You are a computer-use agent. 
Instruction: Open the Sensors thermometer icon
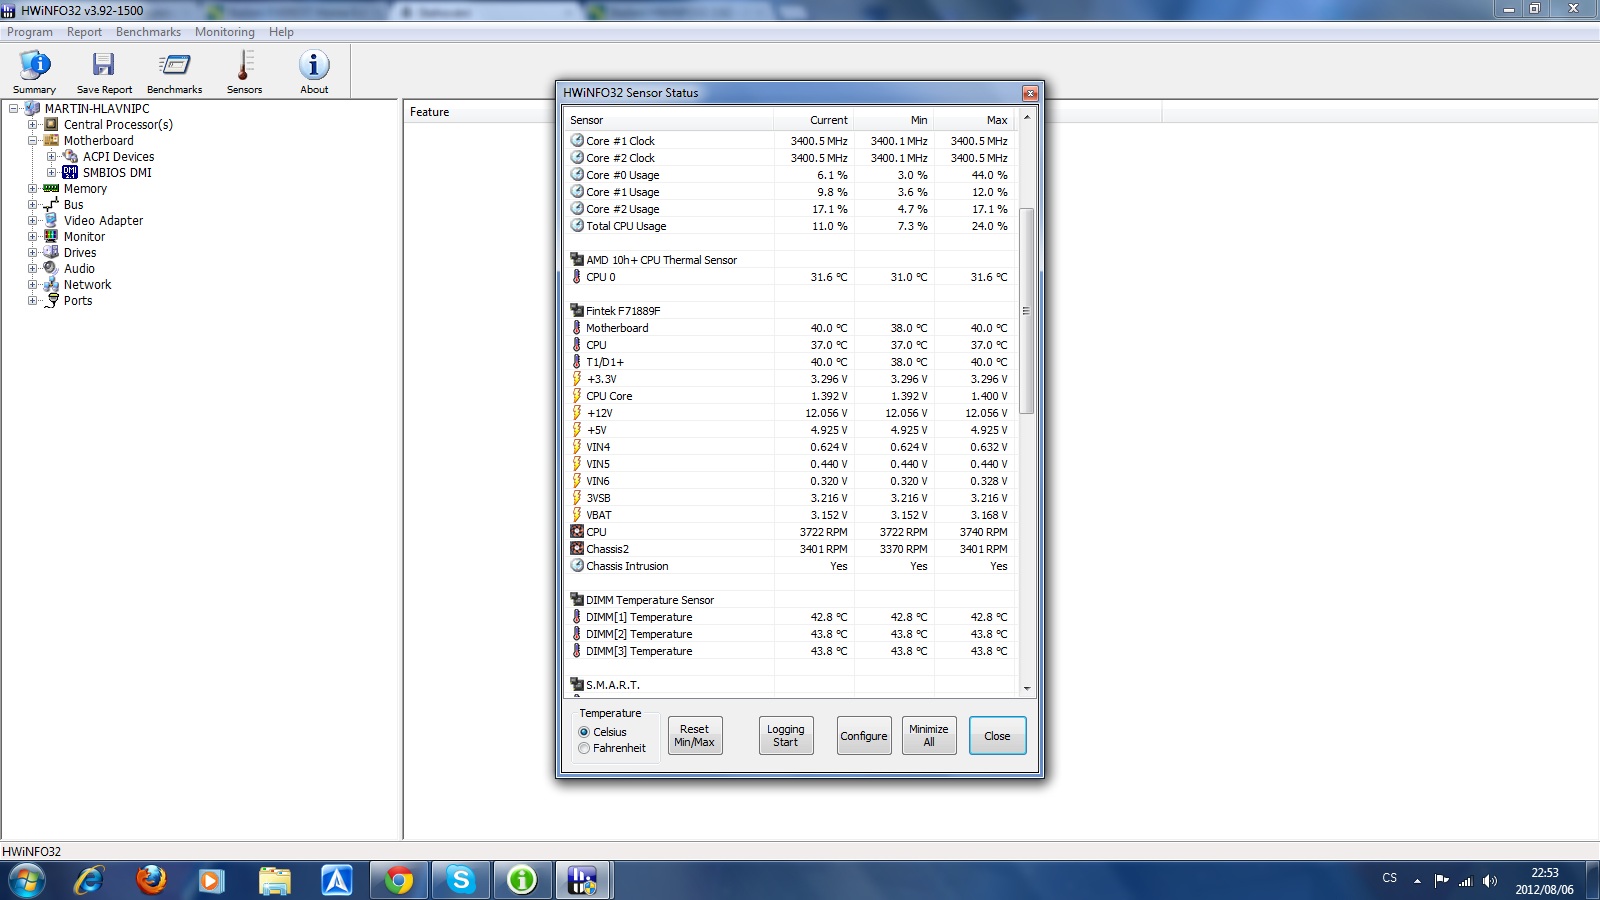pos(244,65)
